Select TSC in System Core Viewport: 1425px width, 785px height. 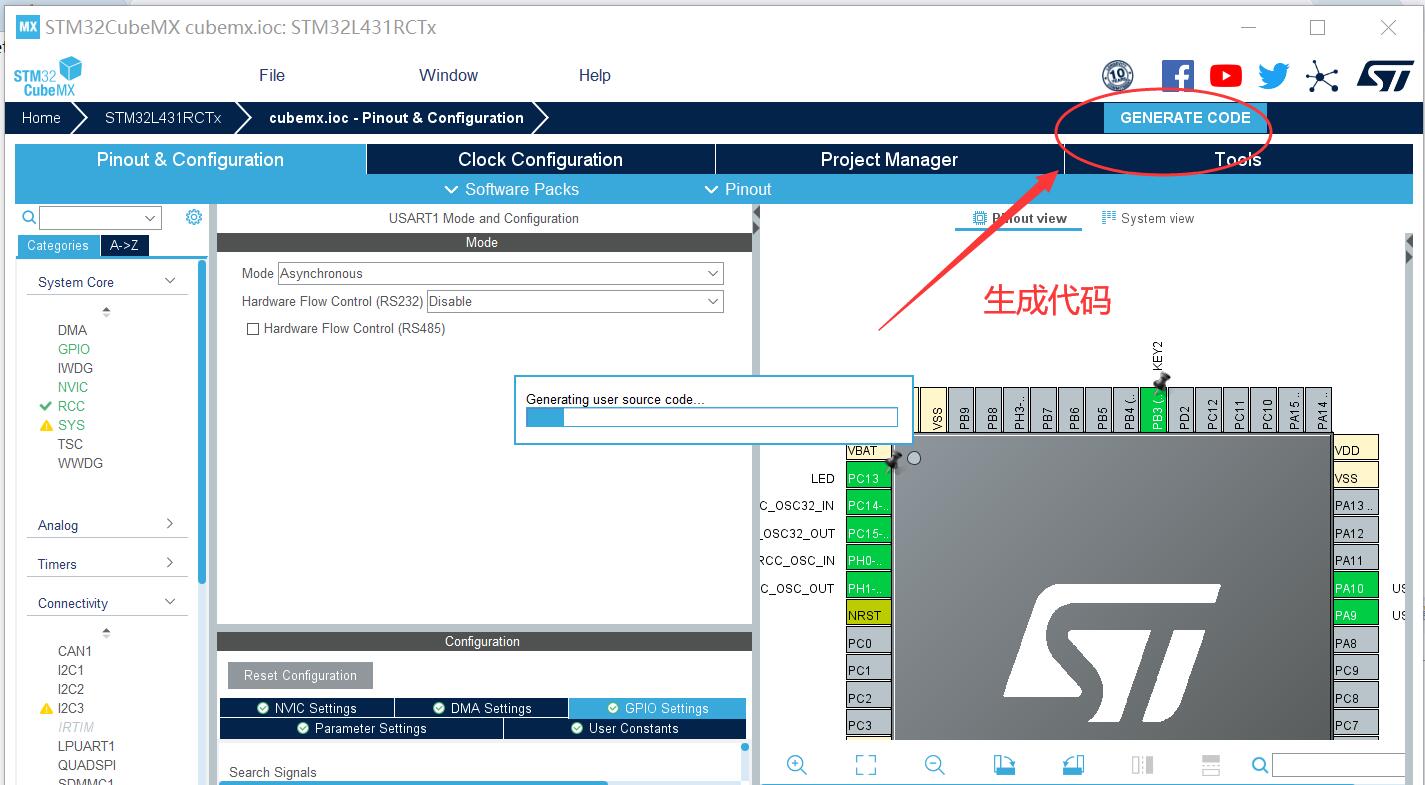(70, 444)
